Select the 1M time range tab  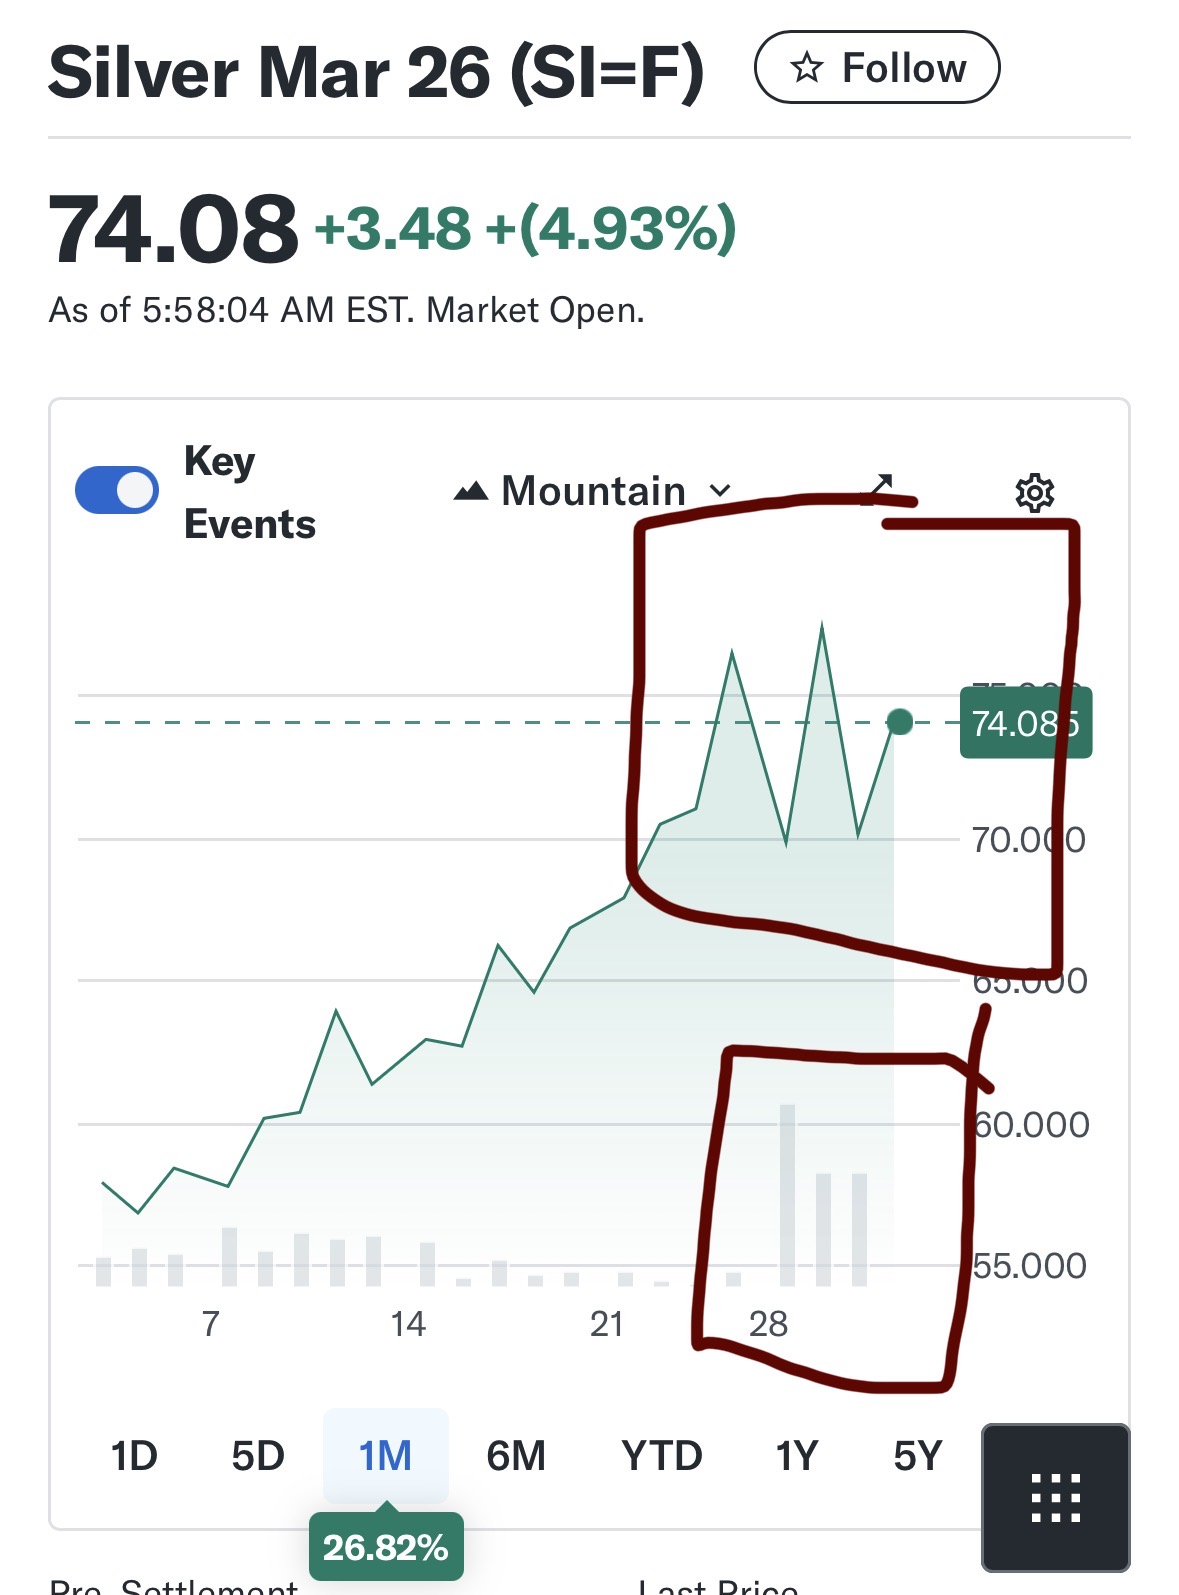(x=385, y=1456)
